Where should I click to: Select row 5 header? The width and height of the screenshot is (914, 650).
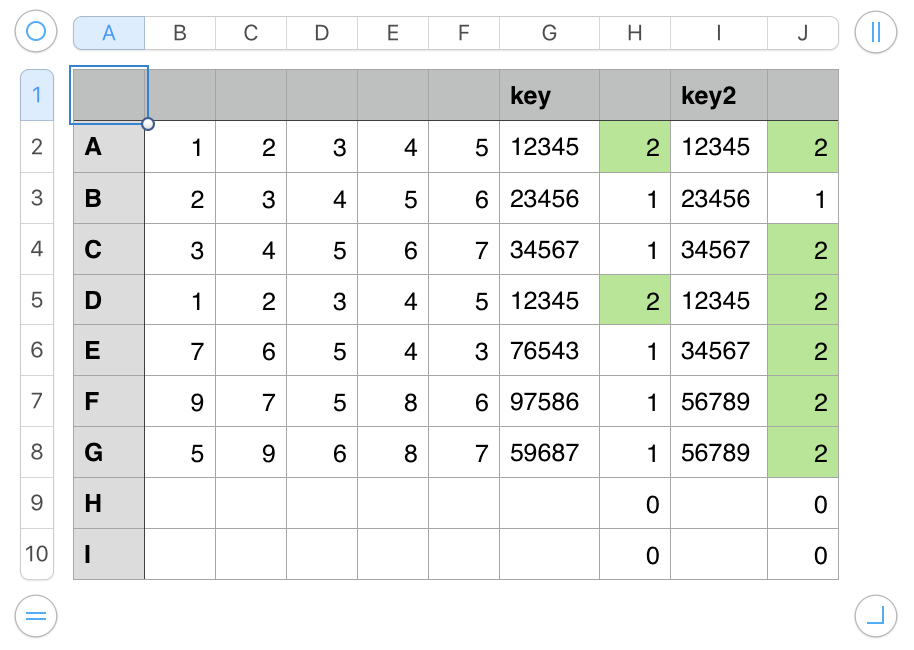click(x=37, y=299)
